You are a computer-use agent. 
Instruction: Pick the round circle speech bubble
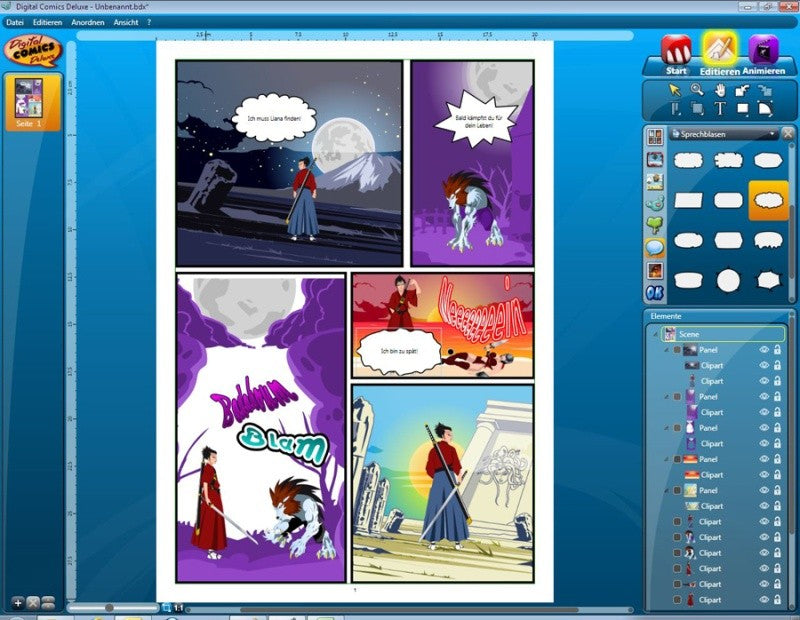click(x=728, y=280)
